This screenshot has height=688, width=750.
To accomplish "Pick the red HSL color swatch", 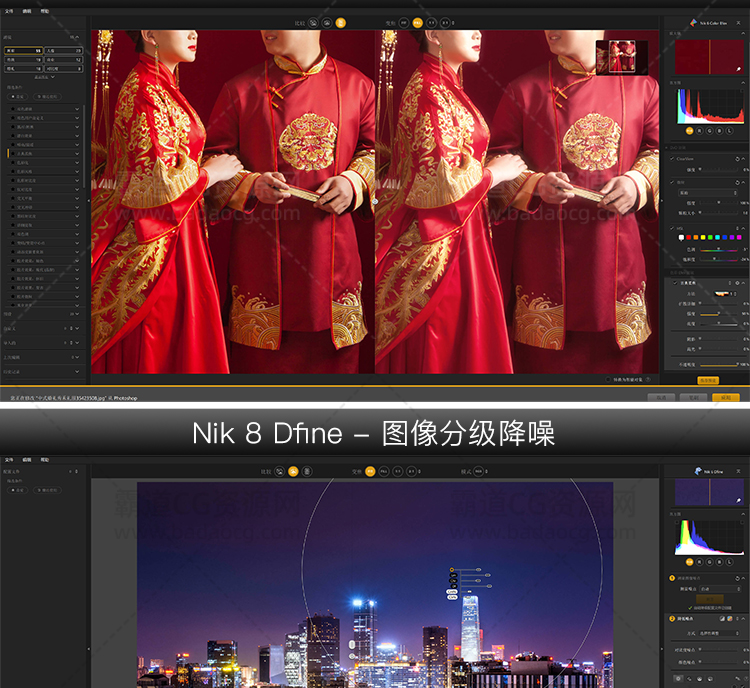I will coord(688,237).
